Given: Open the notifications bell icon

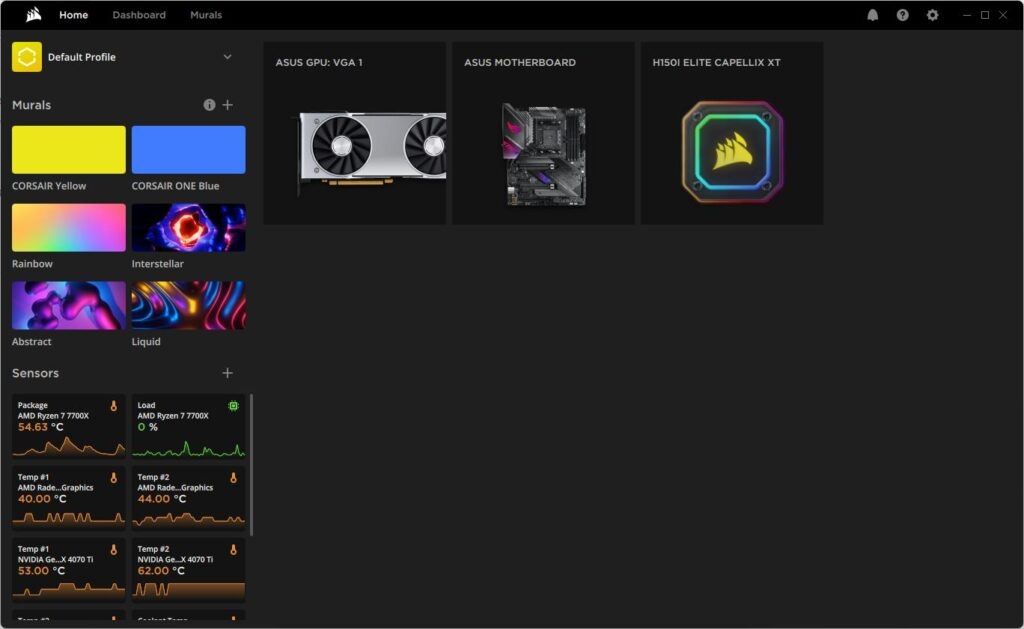Looking at the screenshot, I should coord(872,15).
